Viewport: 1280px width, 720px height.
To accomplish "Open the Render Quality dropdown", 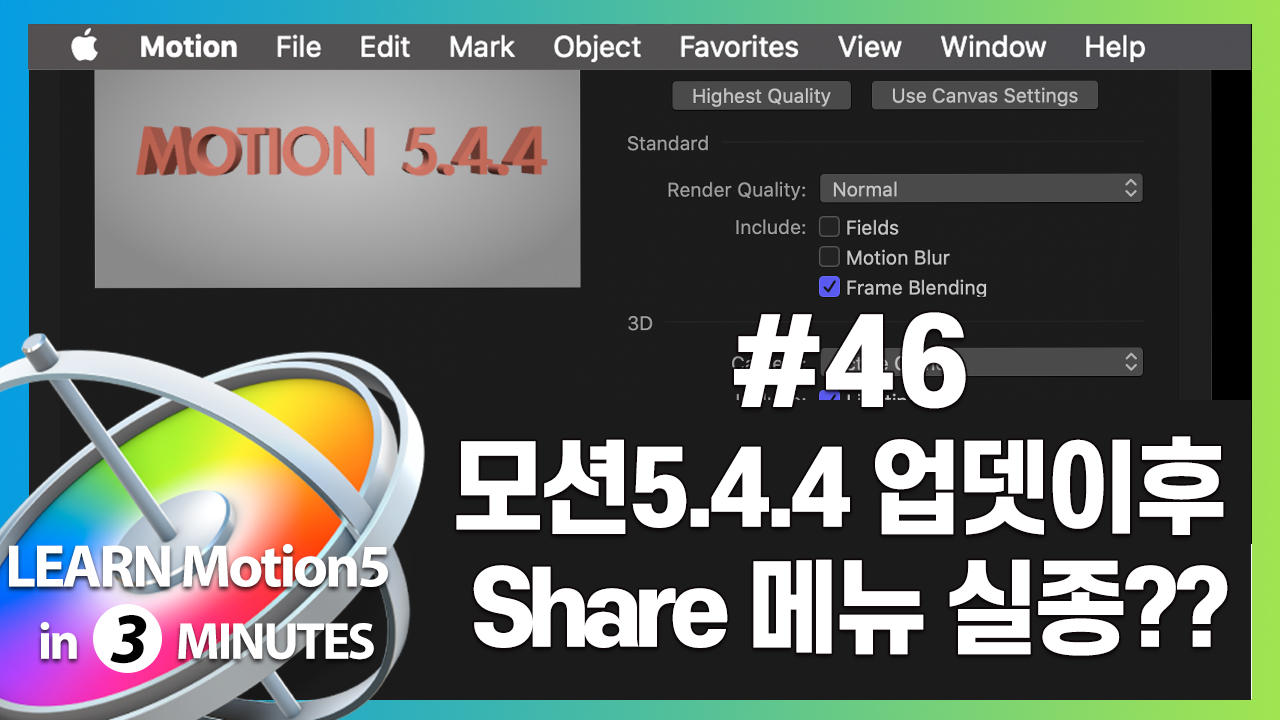I will [981, 189].
